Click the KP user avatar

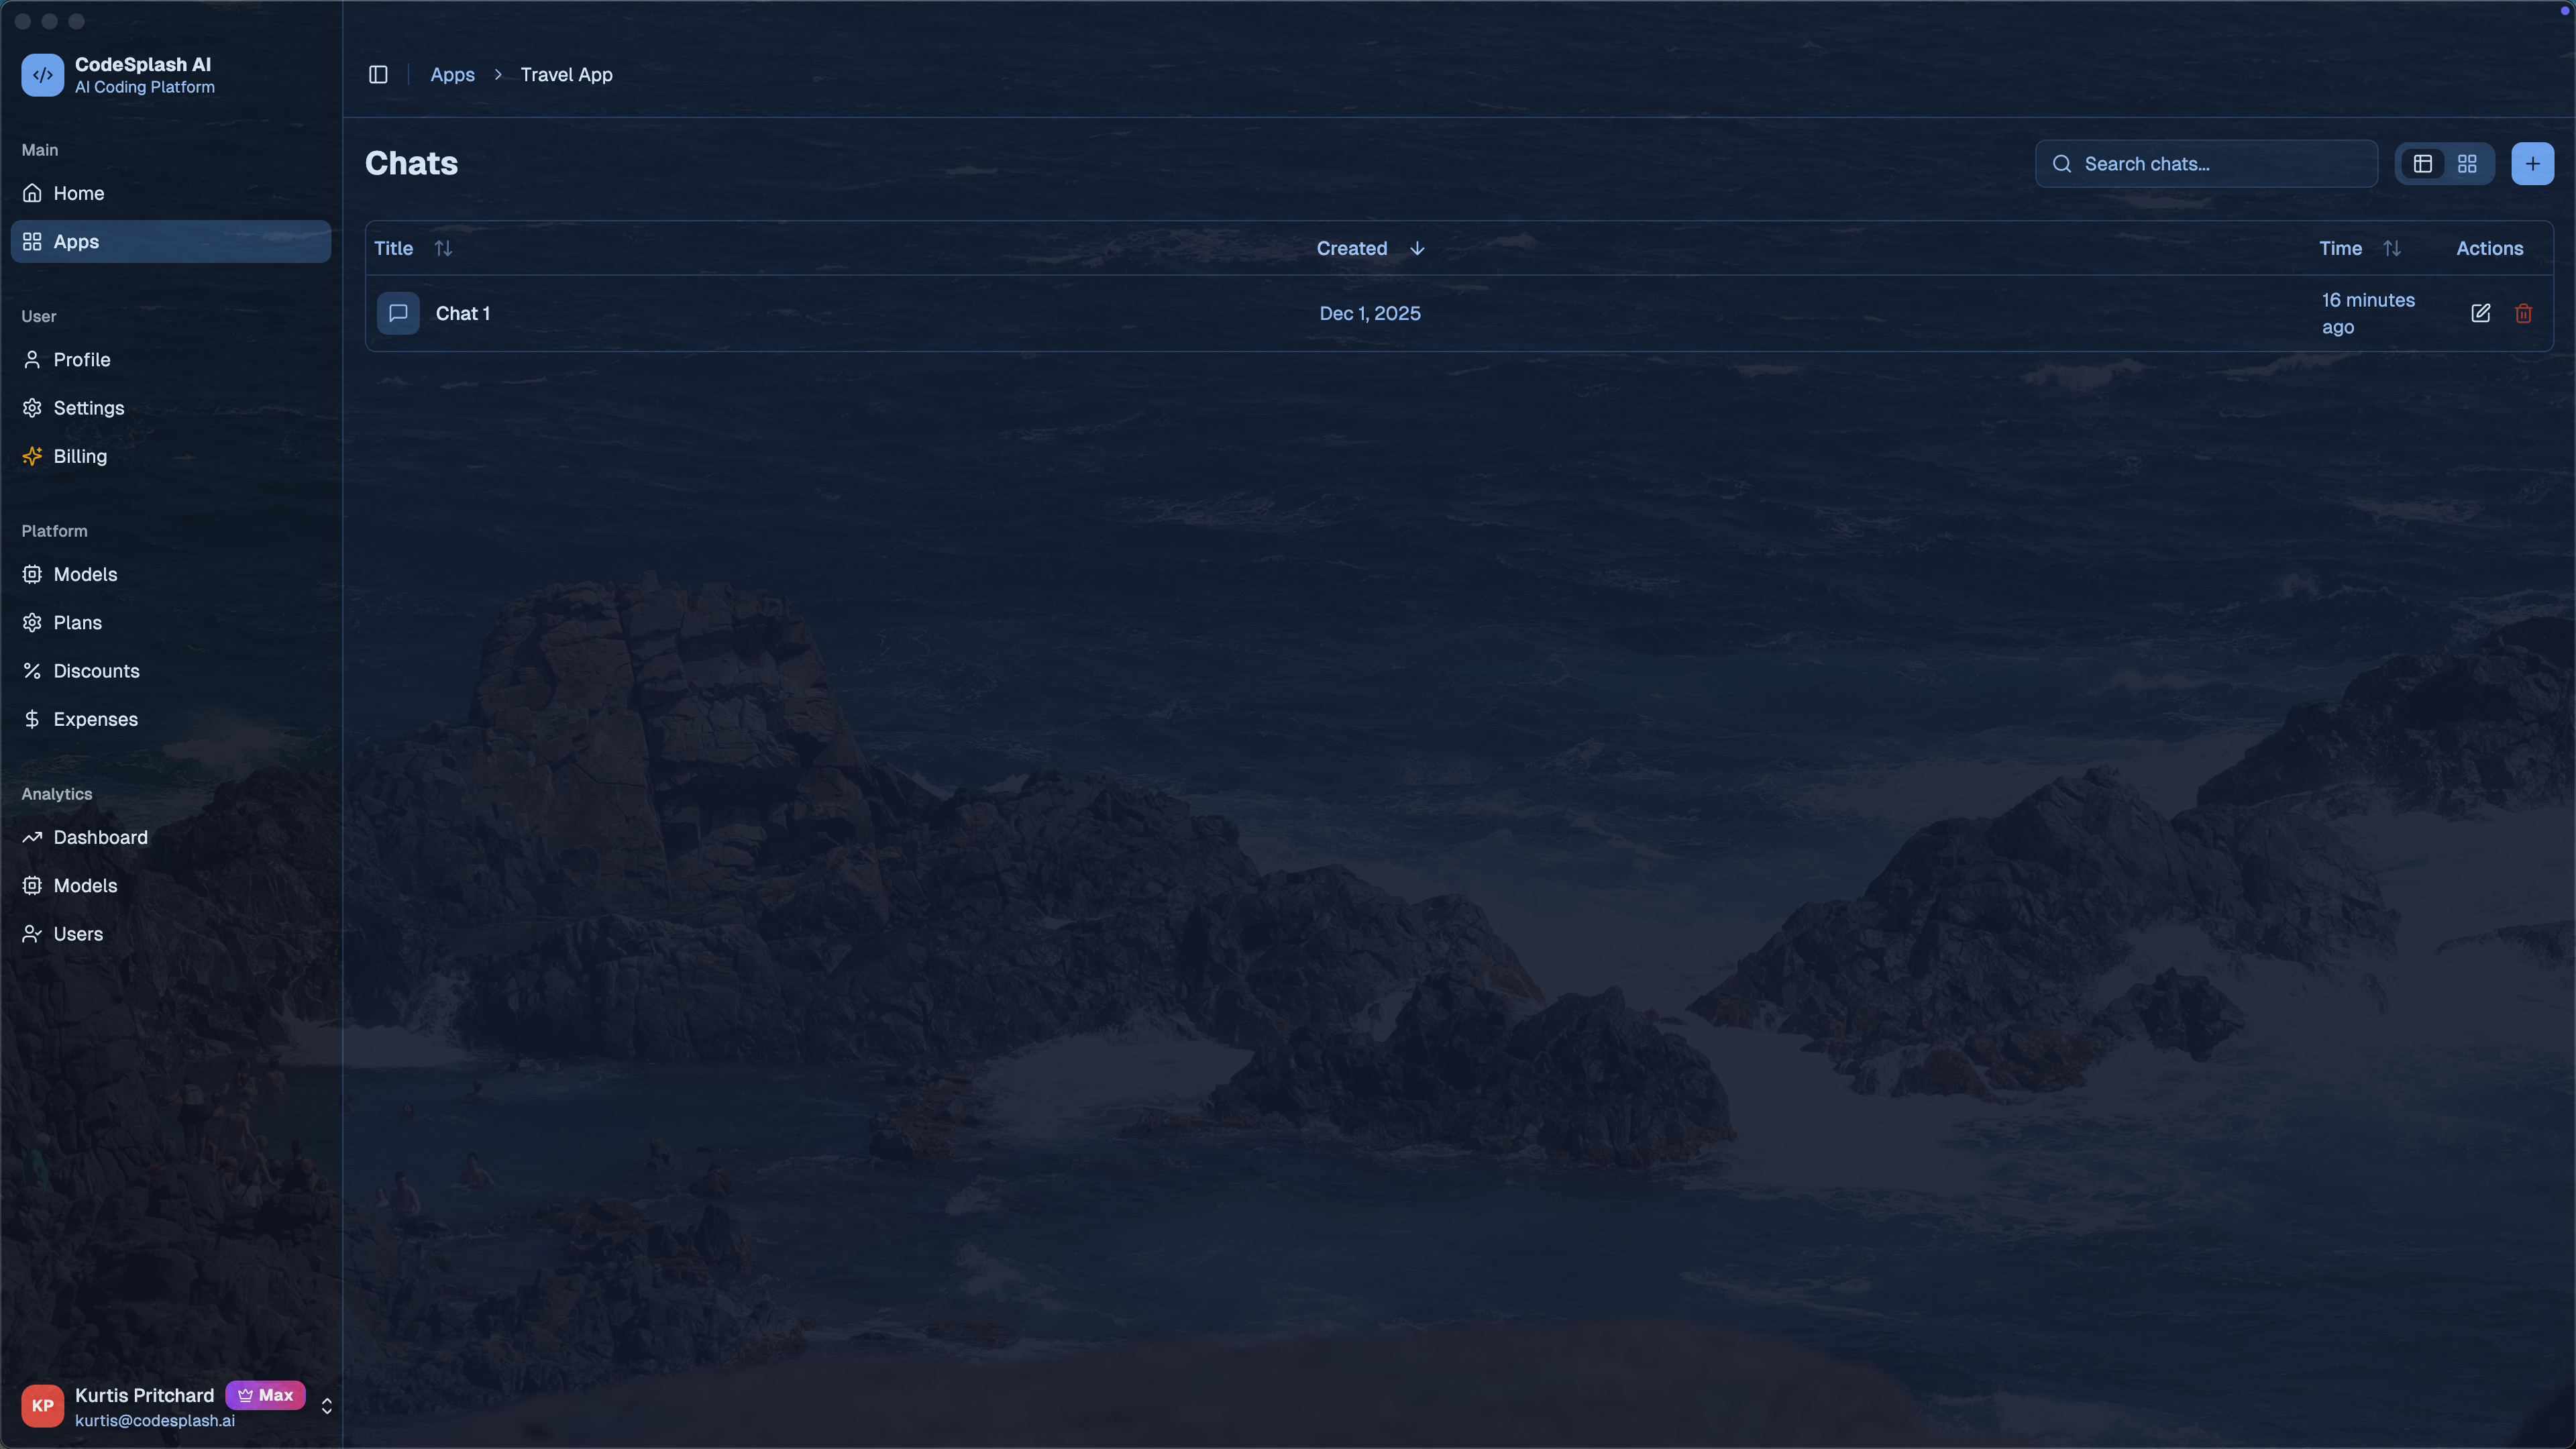click(42, 1406)
